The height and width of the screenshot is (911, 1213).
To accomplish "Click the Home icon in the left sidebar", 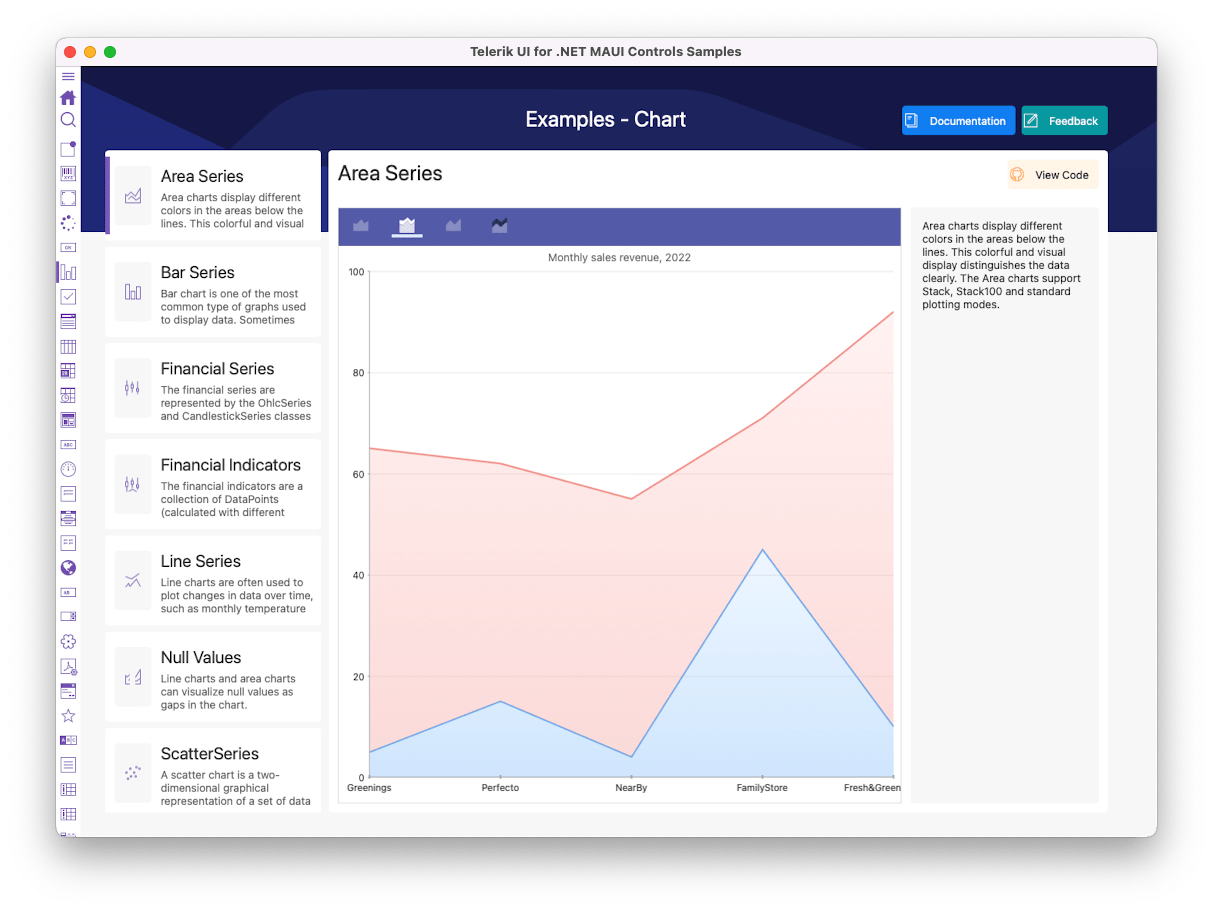I will tap(68, 97).
